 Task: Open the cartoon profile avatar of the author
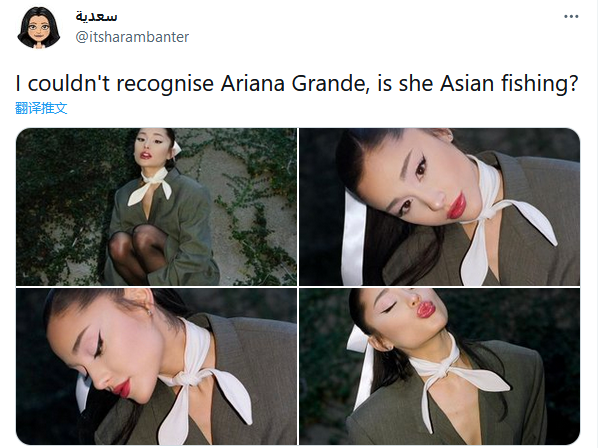click(39, 28)
